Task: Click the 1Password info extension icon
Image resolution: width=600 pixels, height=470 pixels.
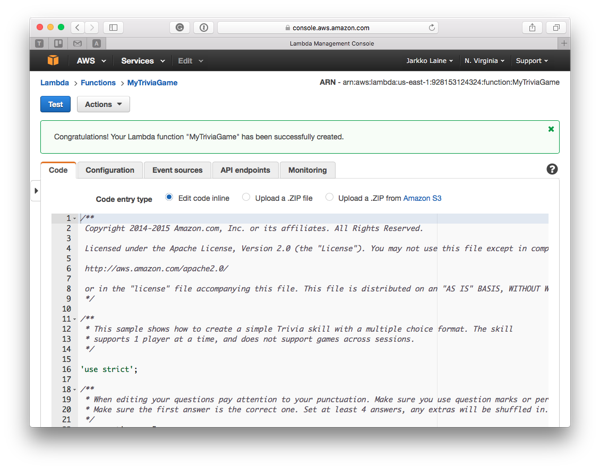Action: tap(204, 28)
